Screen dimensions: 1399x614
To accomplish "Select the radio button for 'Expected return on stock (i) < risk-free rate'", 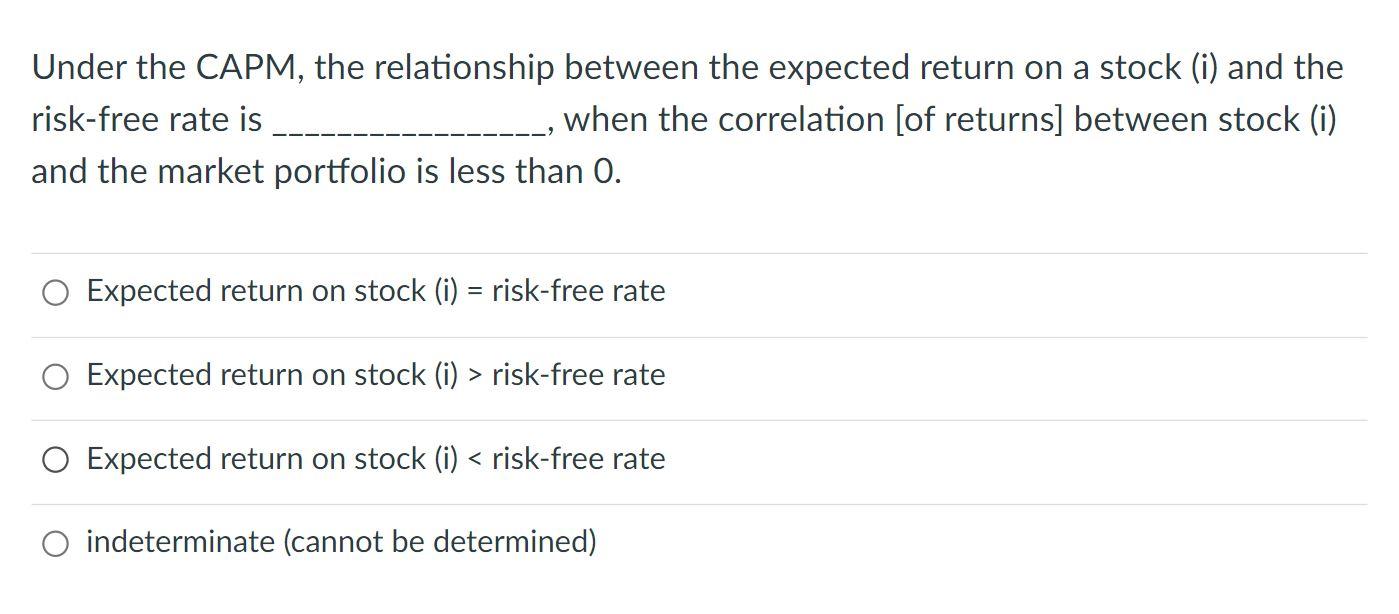I will [x=56, y=460].
